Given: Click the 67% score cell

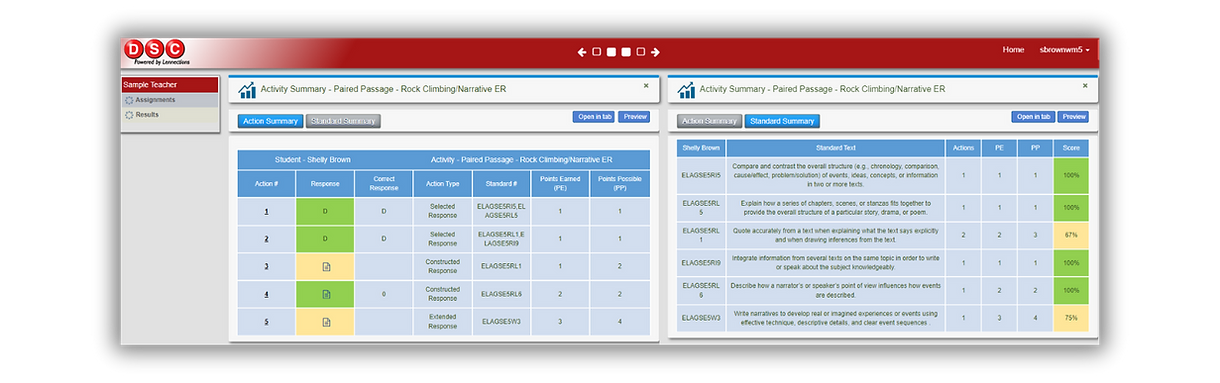Looking at the screenshot, I should coord(1071,234).
